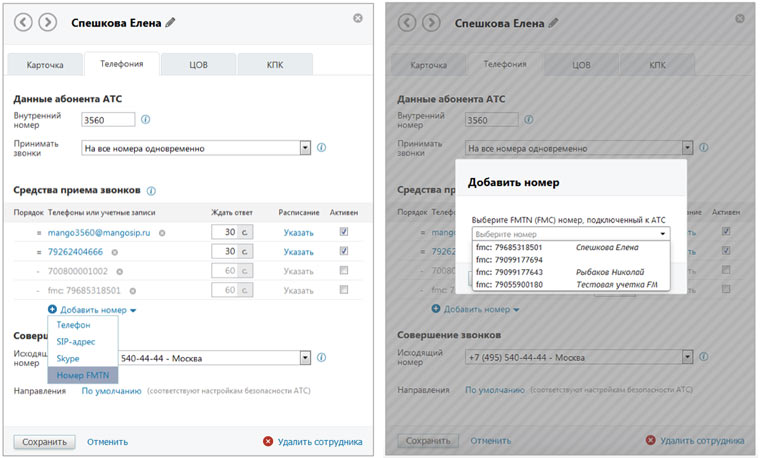The height and width of the screenshot is (458, 760).
Task: Click info icon beside left outgoing number dropdown
Action: pos(322,357)
